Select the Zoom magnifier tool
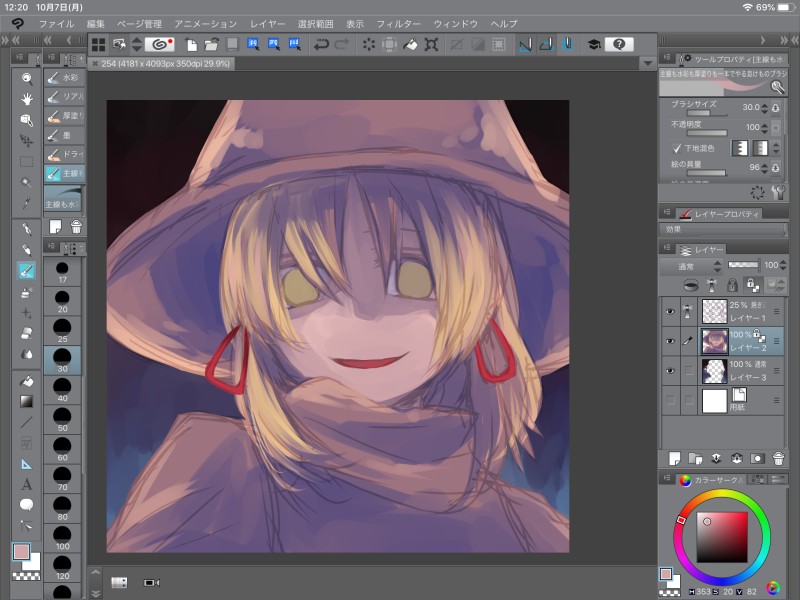800x600 pixels. 27,78
